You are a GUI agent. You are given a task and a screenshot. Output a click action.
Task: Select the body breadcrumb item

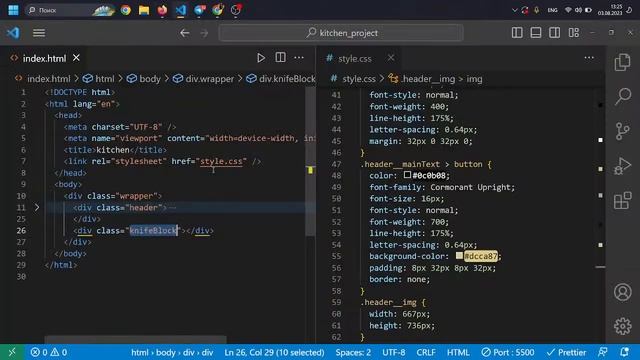point(144,79)
